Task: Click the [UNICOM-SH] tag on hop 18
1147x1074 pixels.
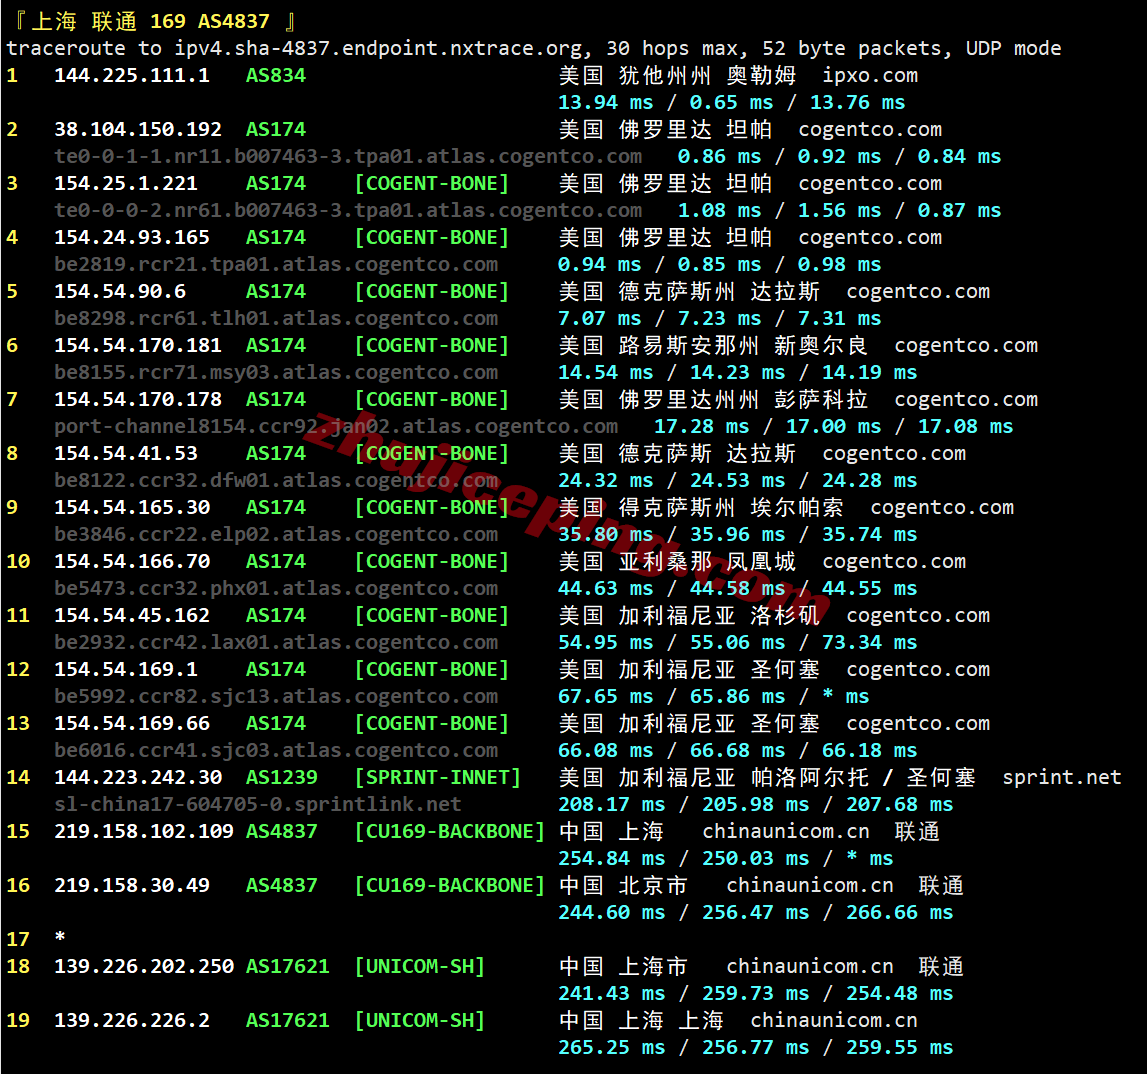Action: coord(421,966)
